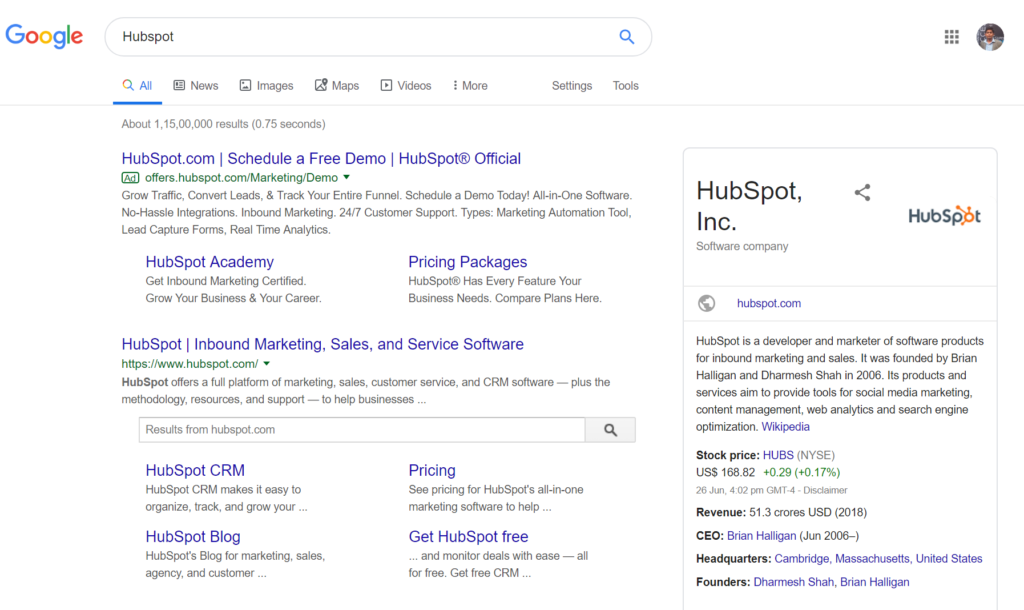Click the HubSpot logo thumbnail

(944, 215)
